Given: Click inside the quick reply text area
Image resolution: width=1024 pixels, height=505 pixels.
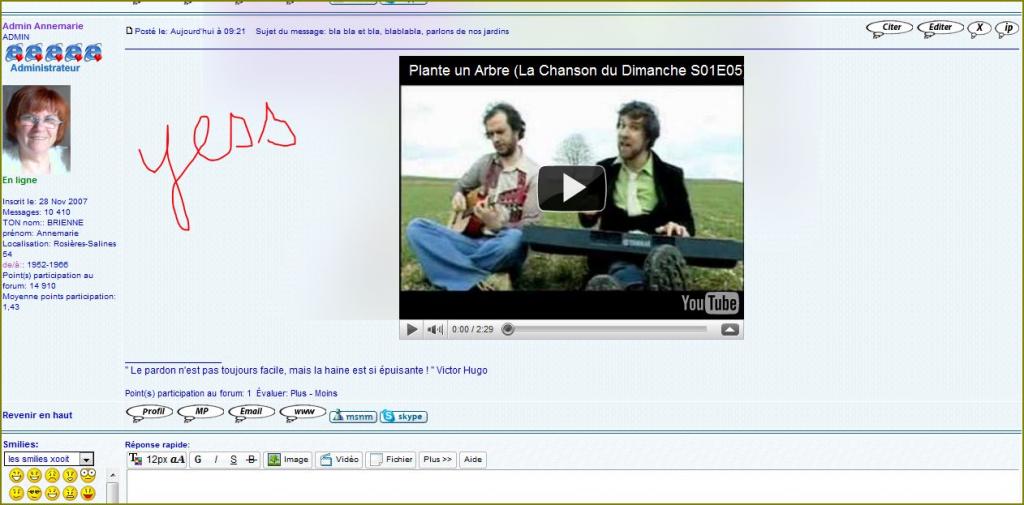Looking at the screenshot, I should click(573, 487).
